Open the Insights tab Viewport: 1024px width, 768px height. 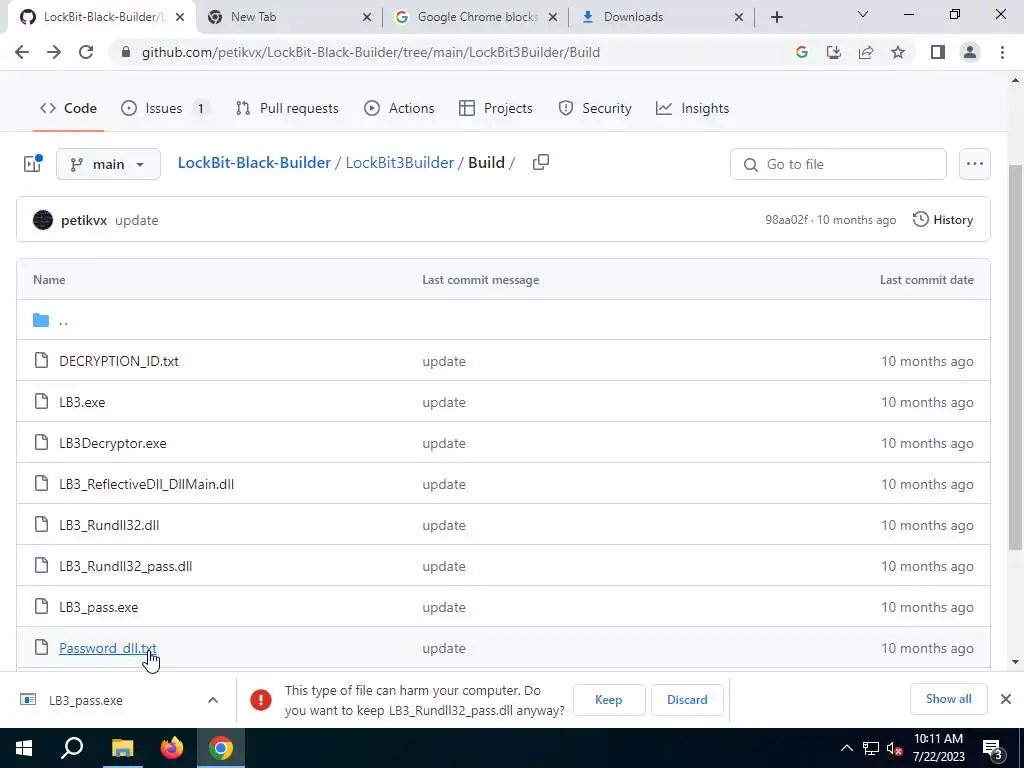pos(692,108)
